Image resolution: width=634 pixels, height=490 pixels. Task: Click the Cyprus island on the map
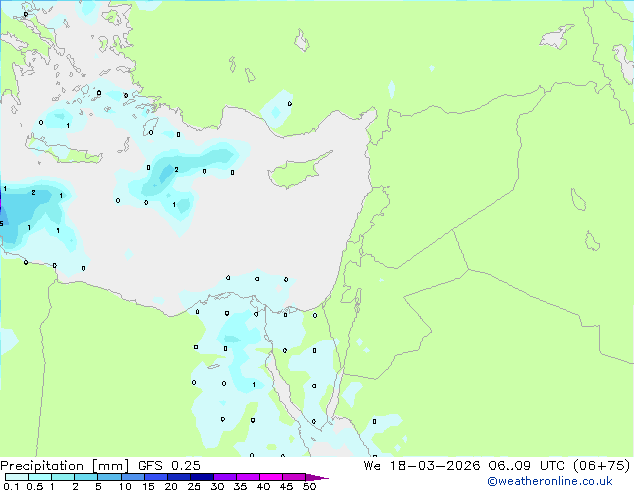click(297, 172)
